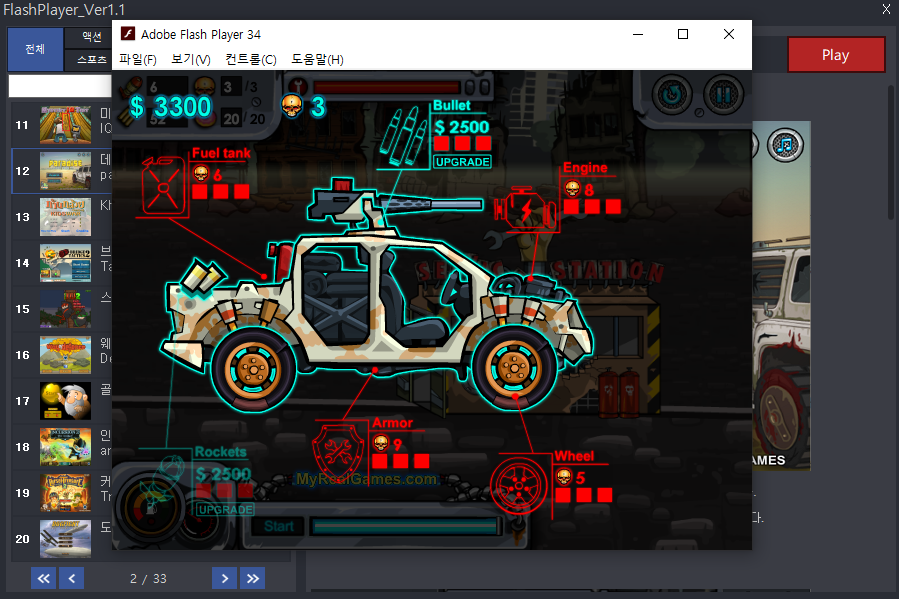Select the 전체 category tab

pyautogui.click(x=35, y=49)
